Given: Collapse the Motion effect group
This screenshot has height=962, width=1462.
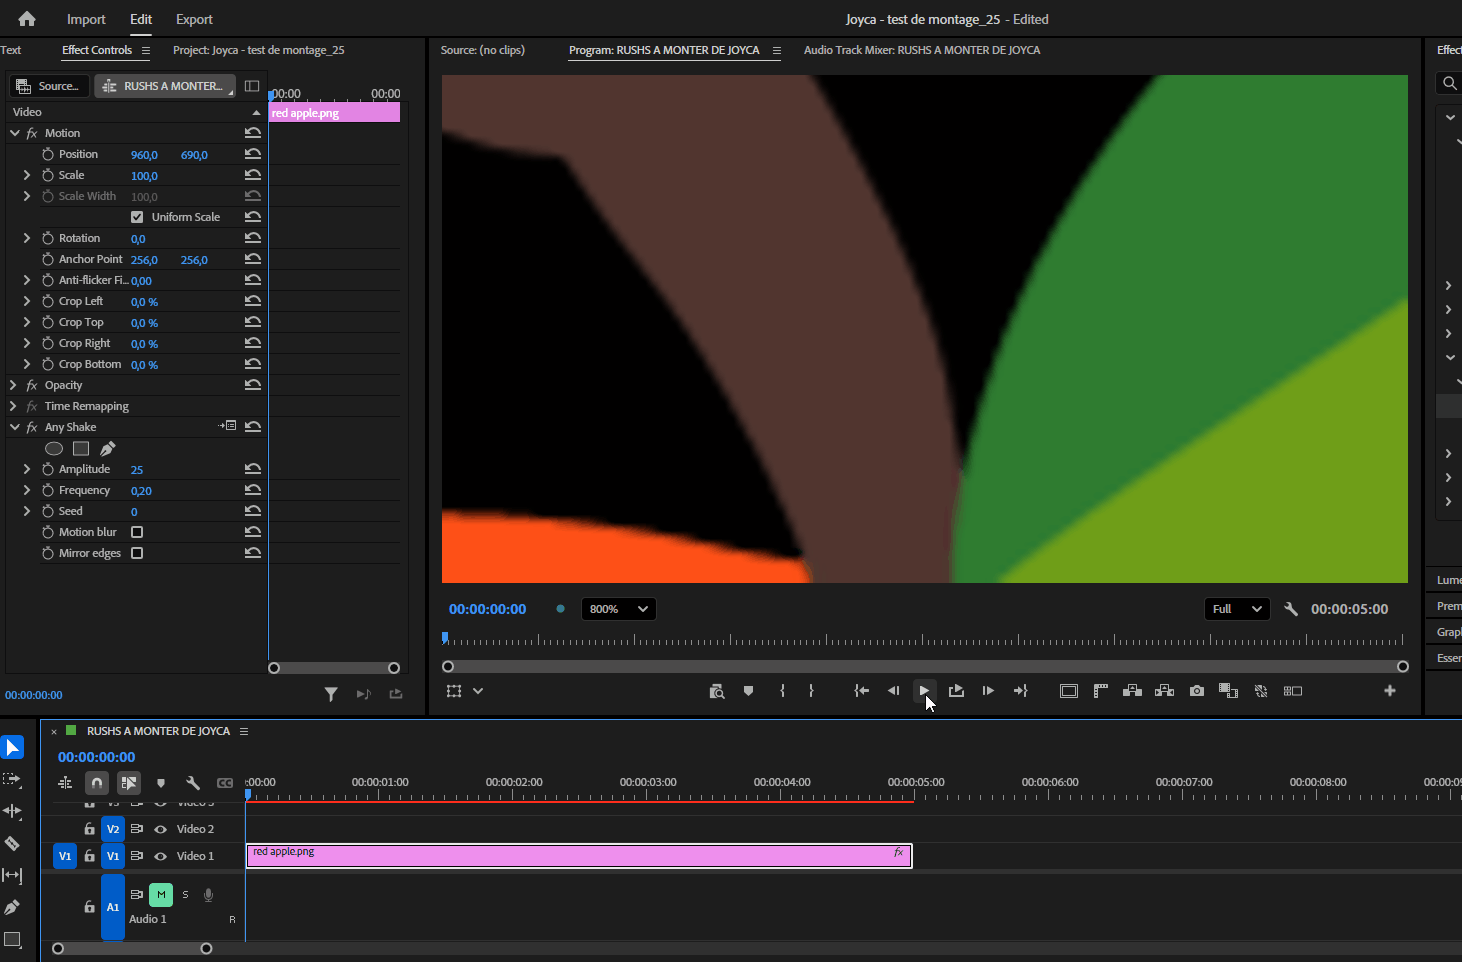Looking at the screenshot, I should (14, 133).
